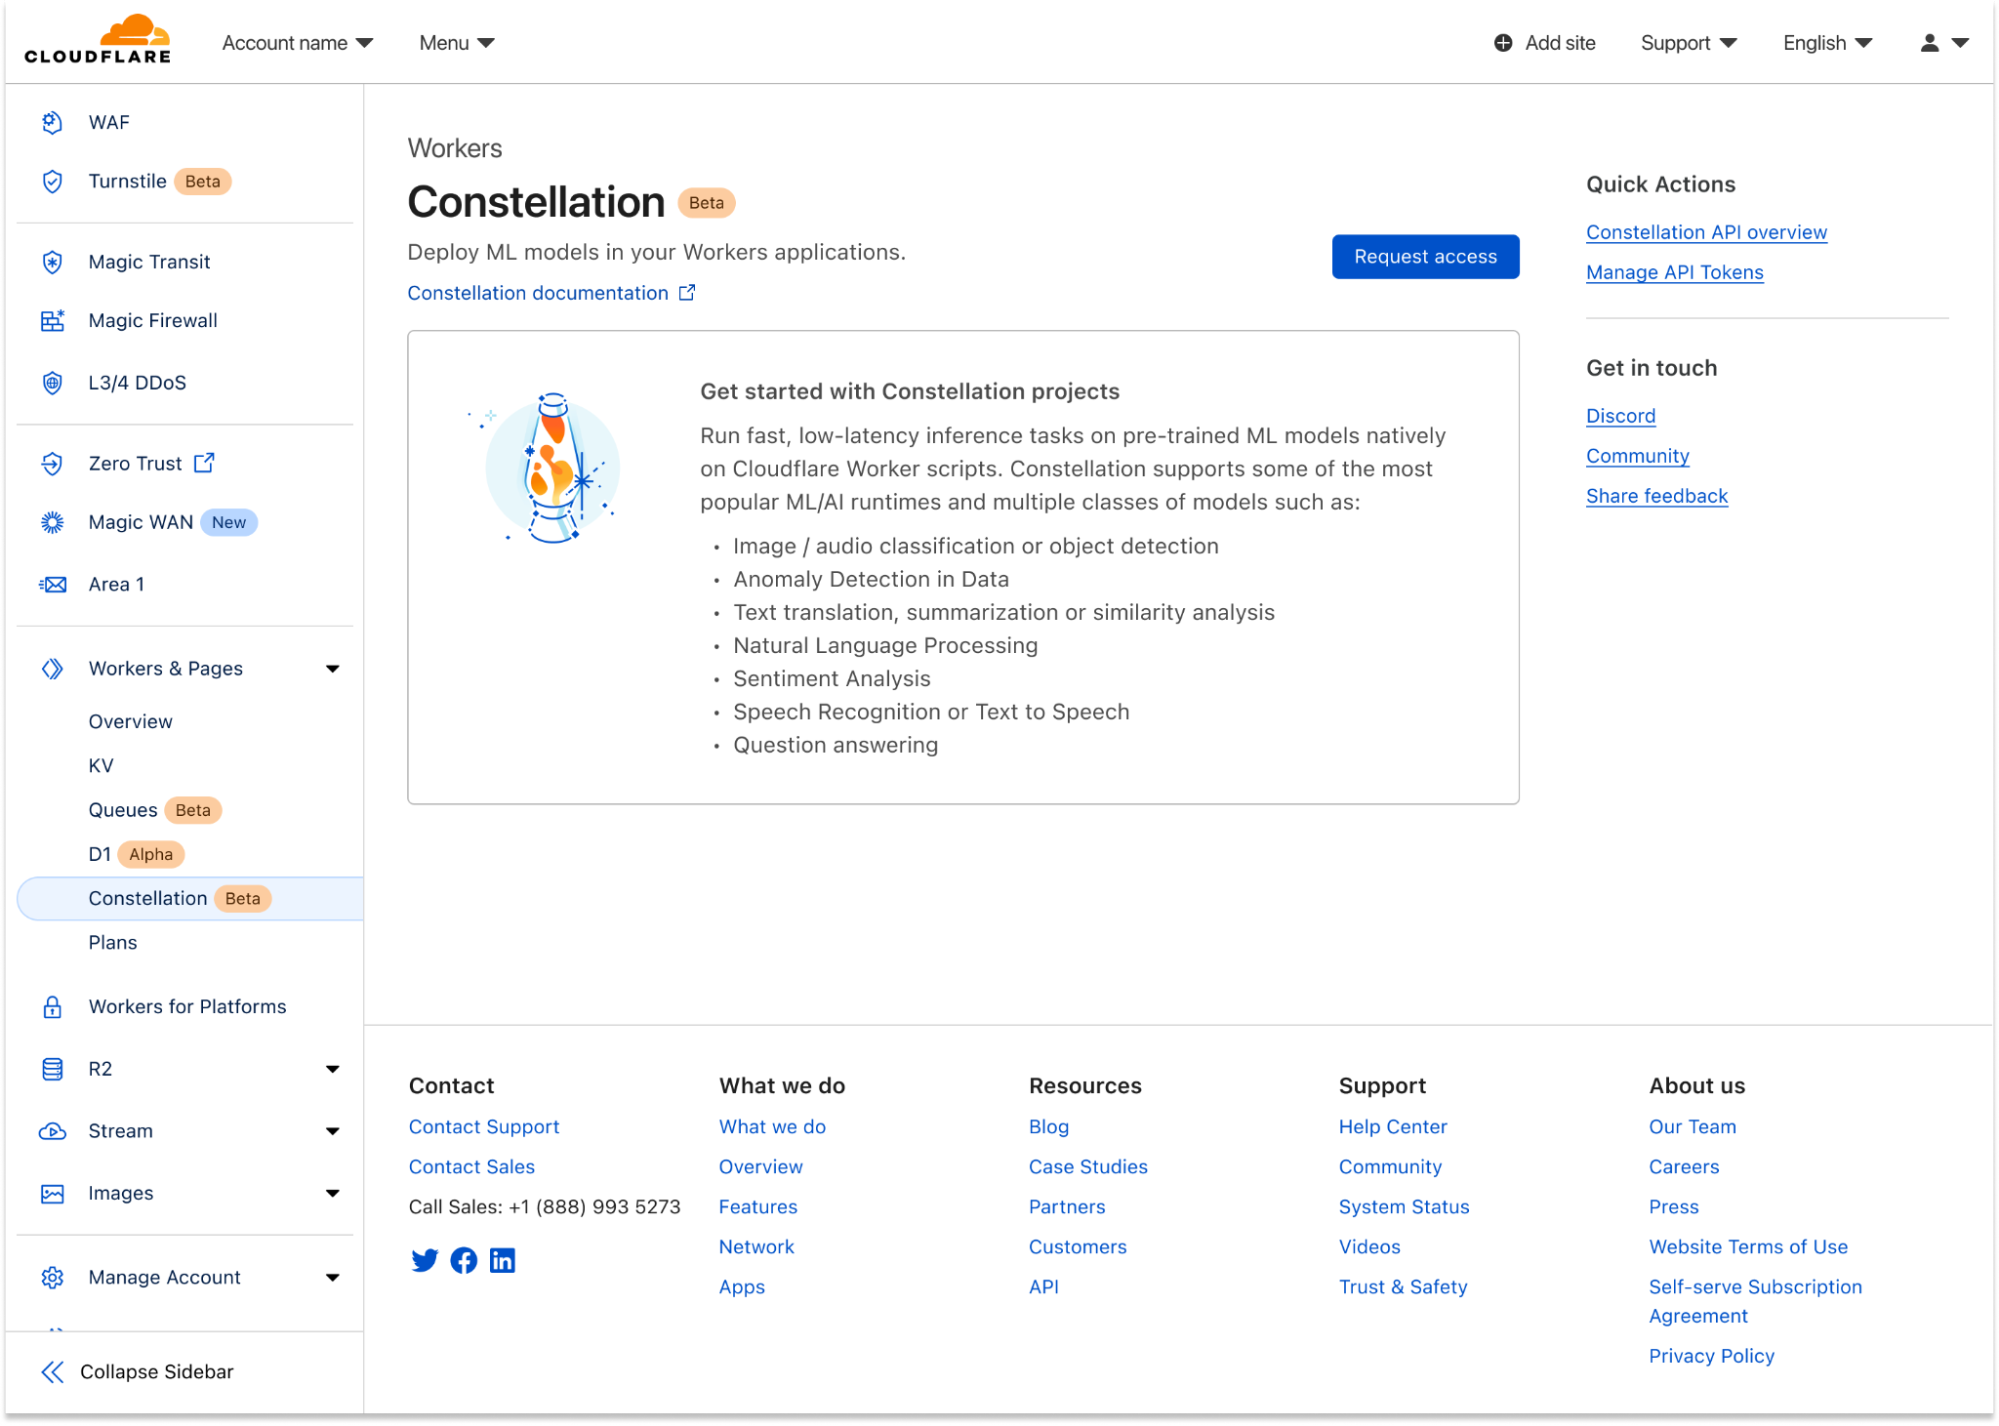Viewport: 1999px width, 1426px height.
Task: Collapse the Workers & Pages section
Action: 332,669
